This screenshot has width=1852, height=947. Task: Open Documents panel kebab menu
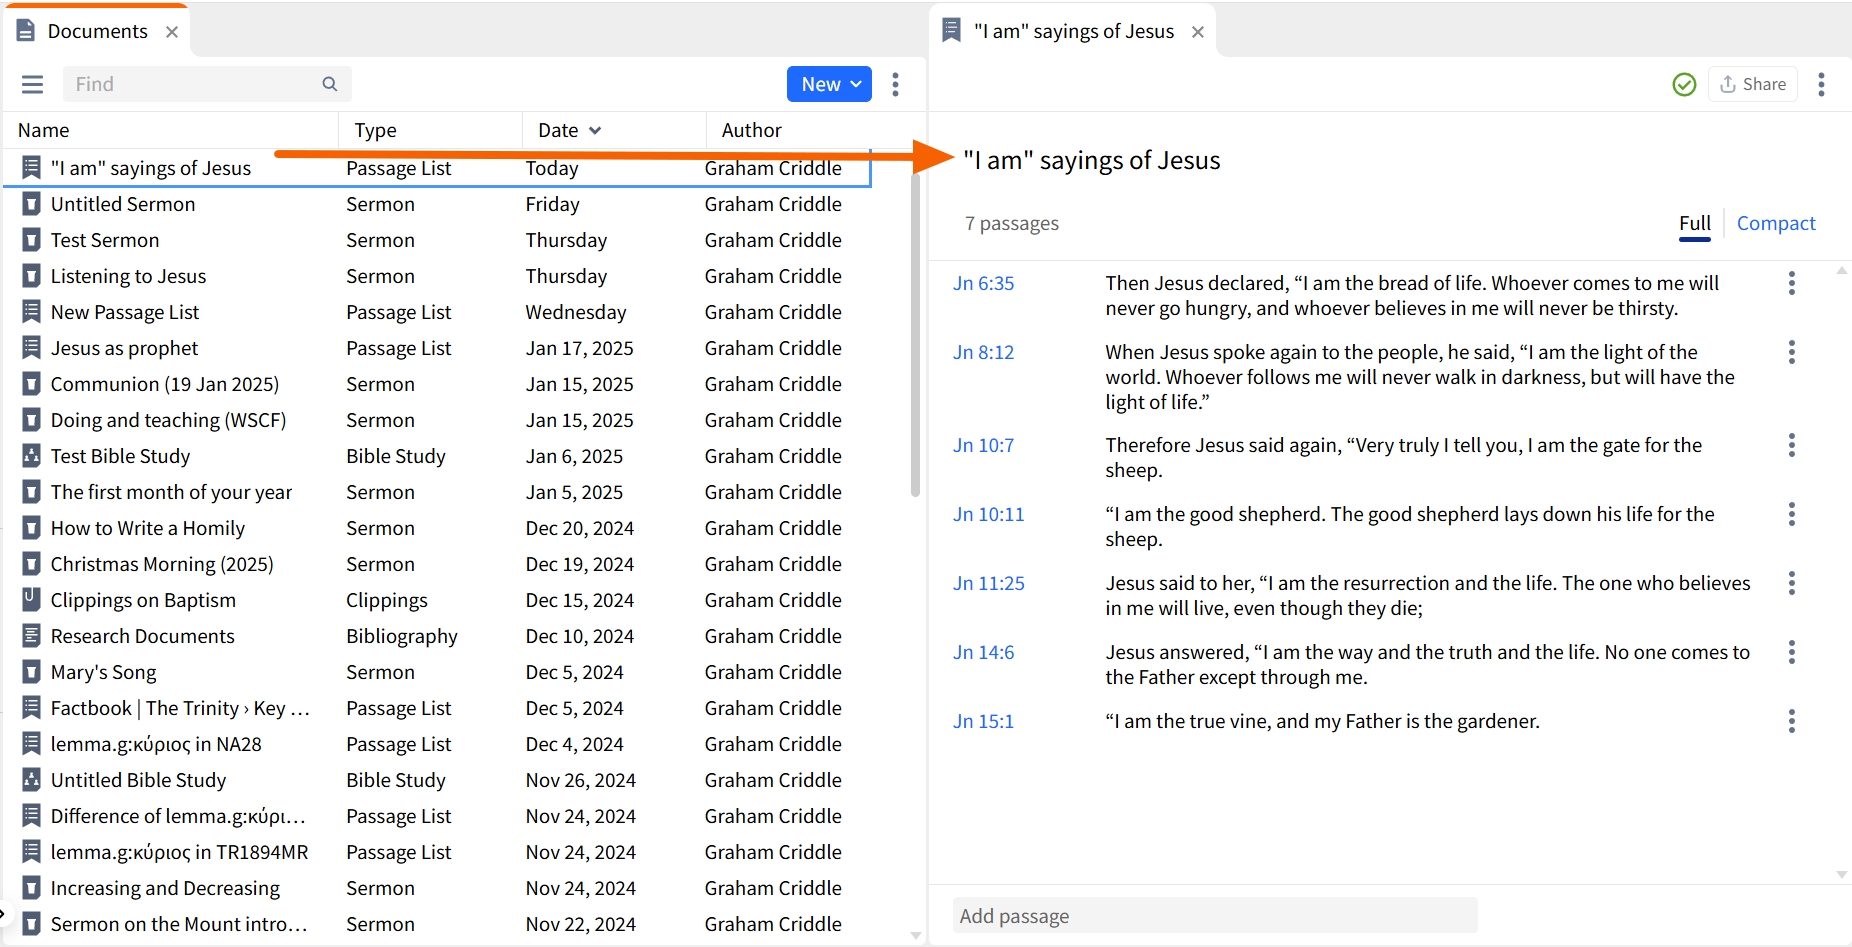tap(895, 84)
